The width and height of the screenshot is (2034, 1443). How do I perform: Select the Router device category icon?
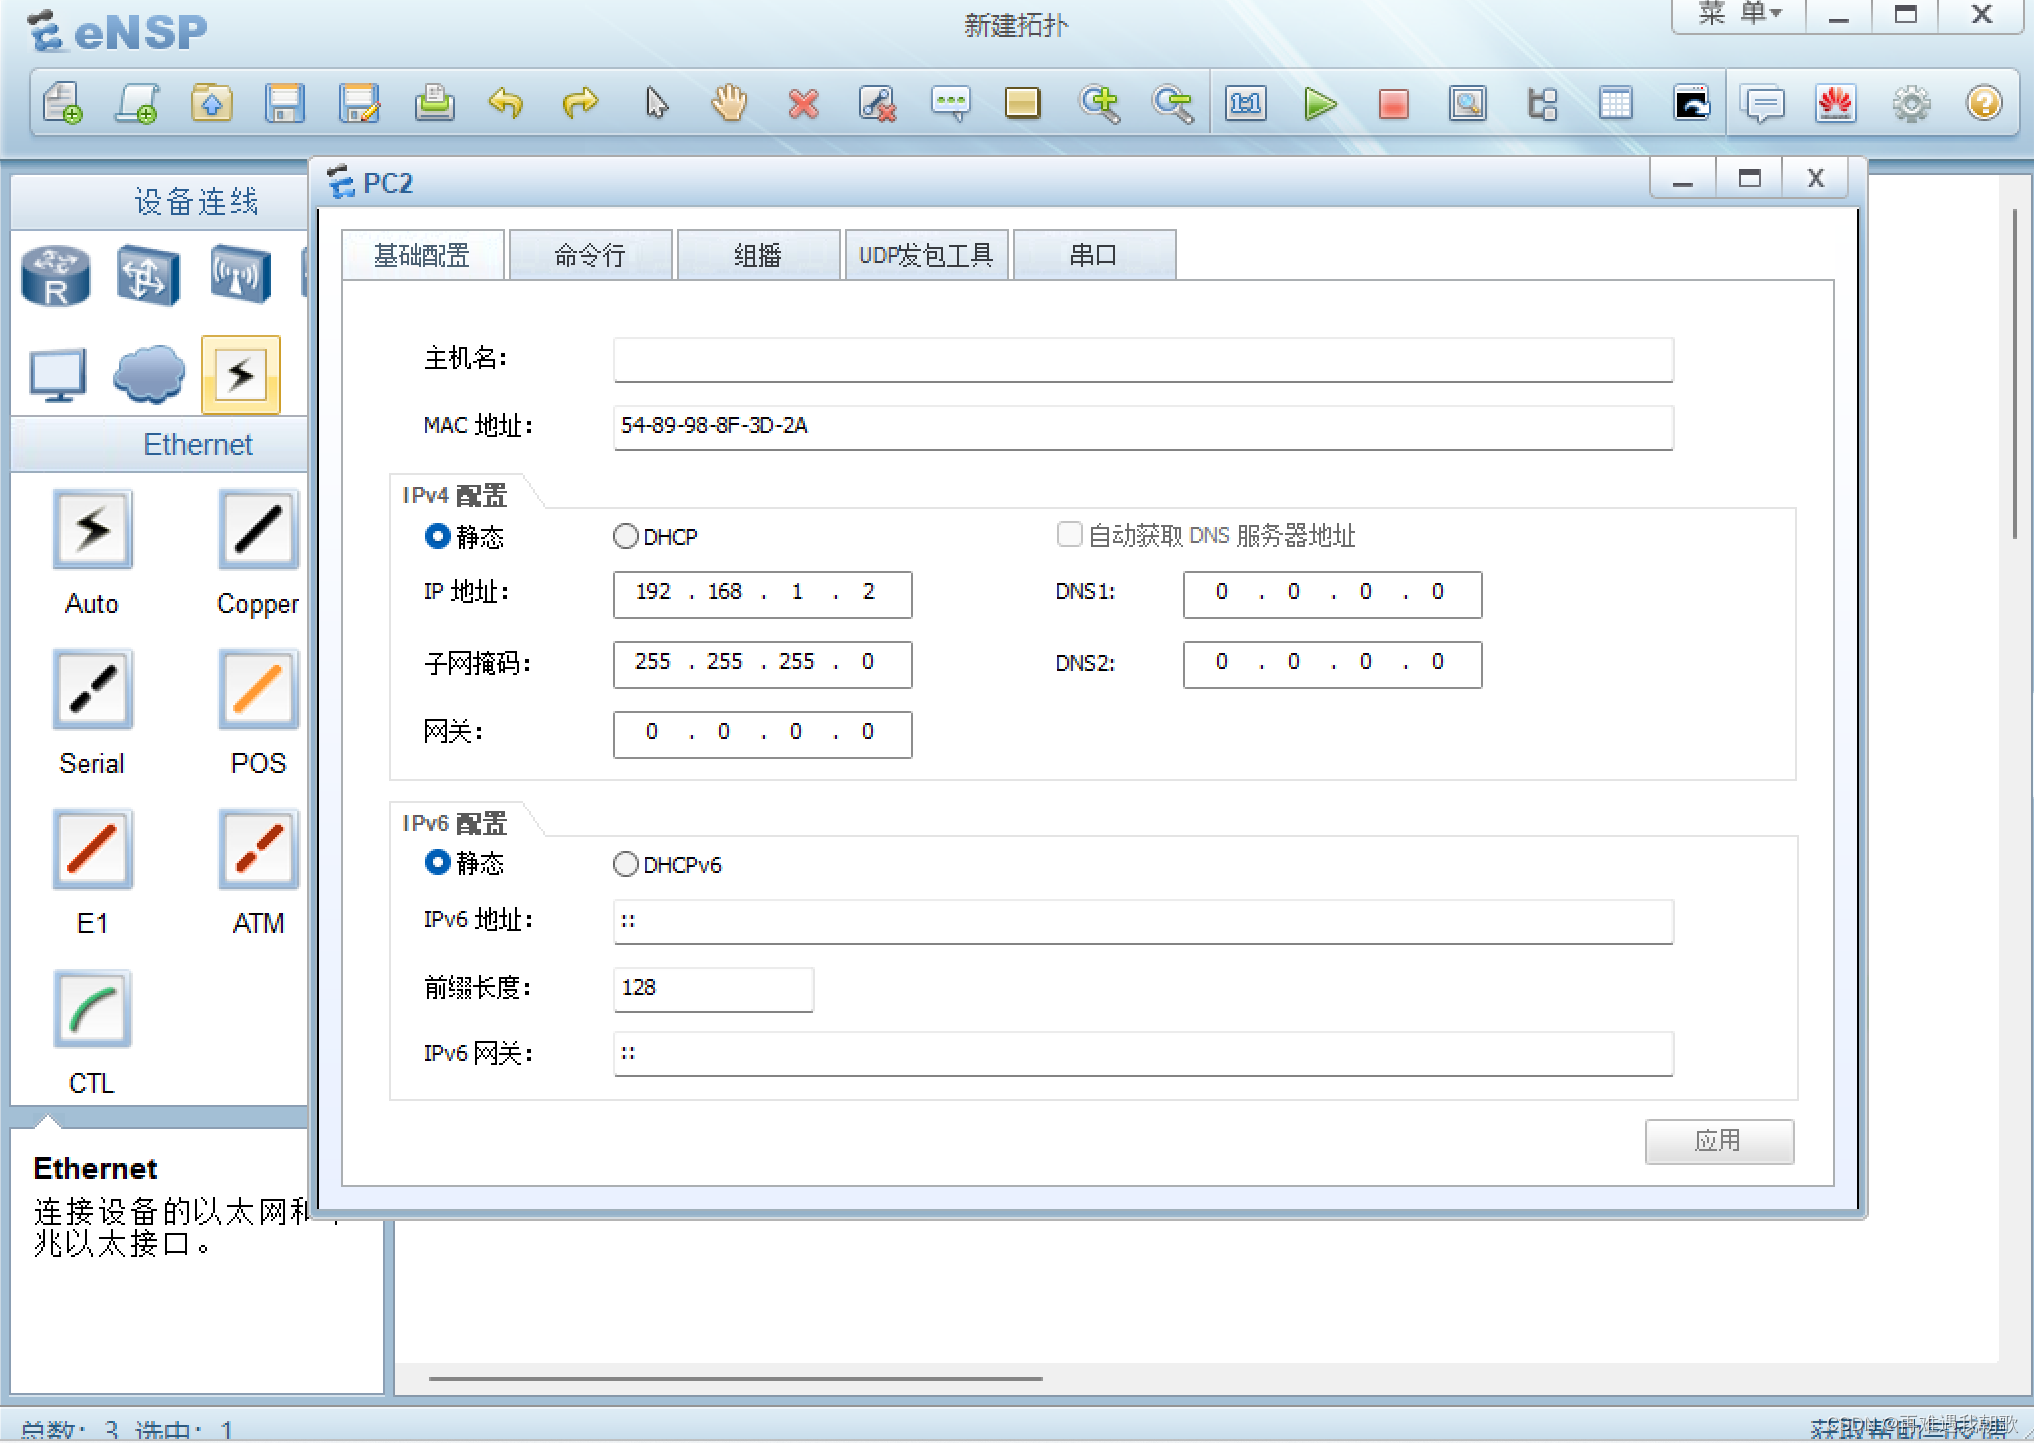tap(56, 276)
